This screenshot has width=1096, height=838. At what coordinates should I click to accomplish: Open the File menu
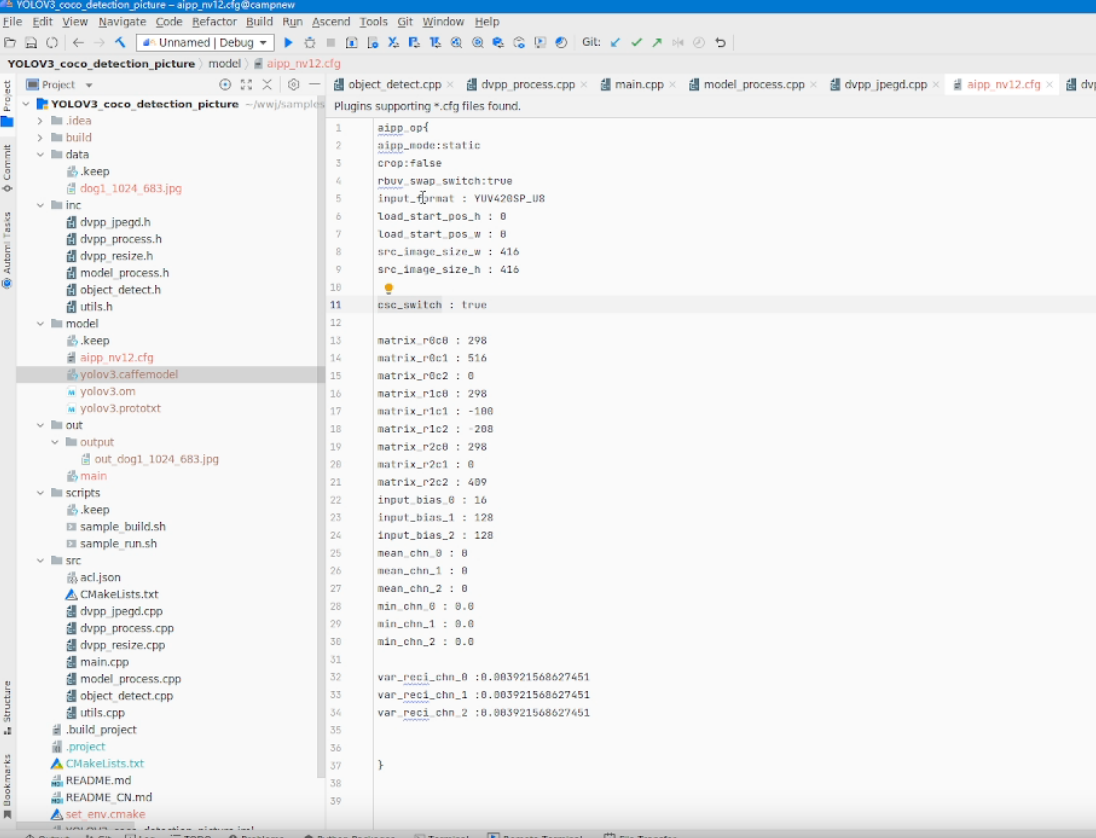coord(12,22)
